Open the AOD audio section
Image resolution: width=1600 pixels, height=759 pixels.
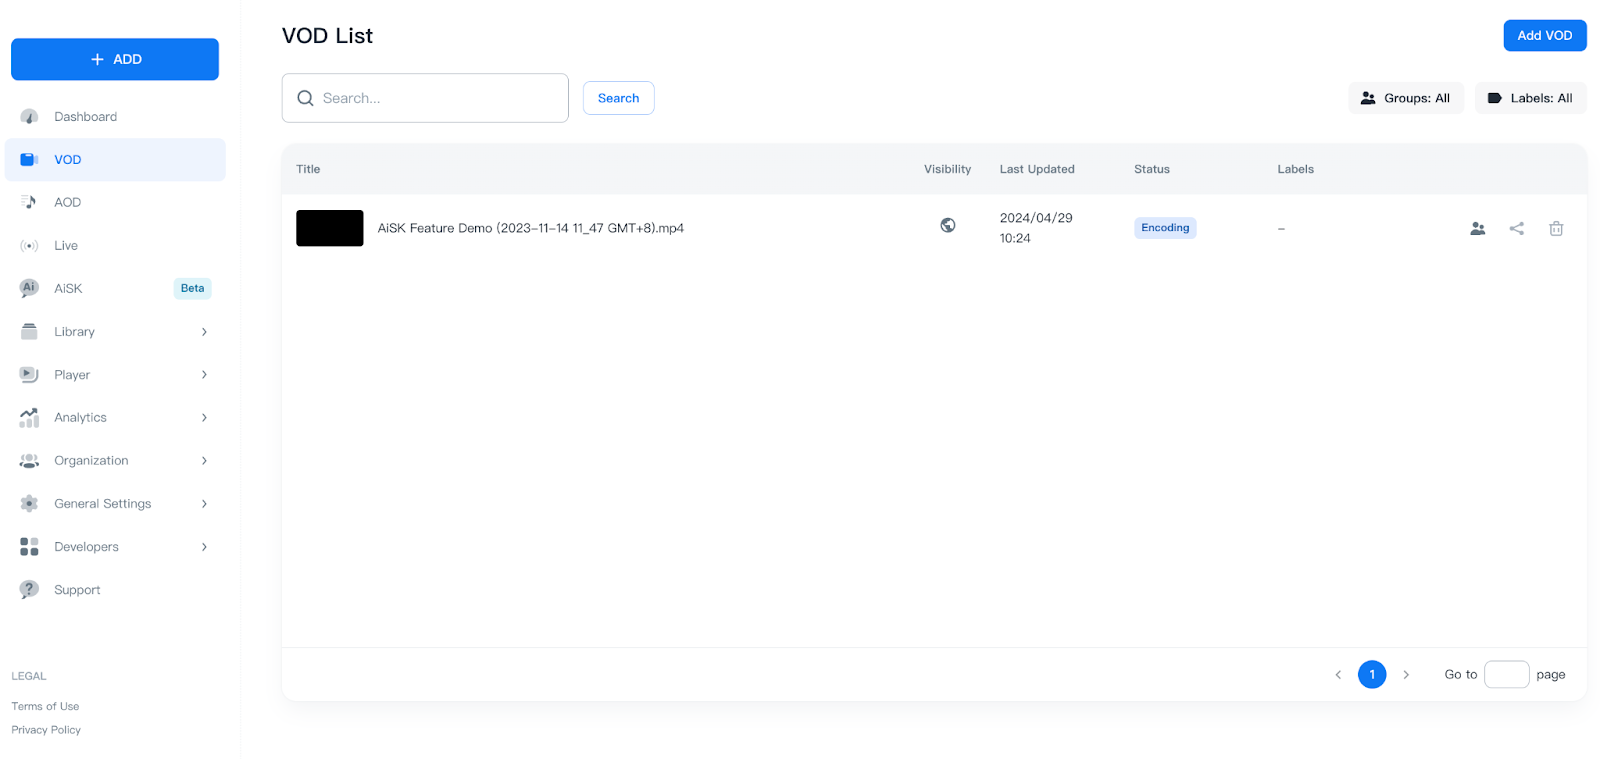pos(67,203)
